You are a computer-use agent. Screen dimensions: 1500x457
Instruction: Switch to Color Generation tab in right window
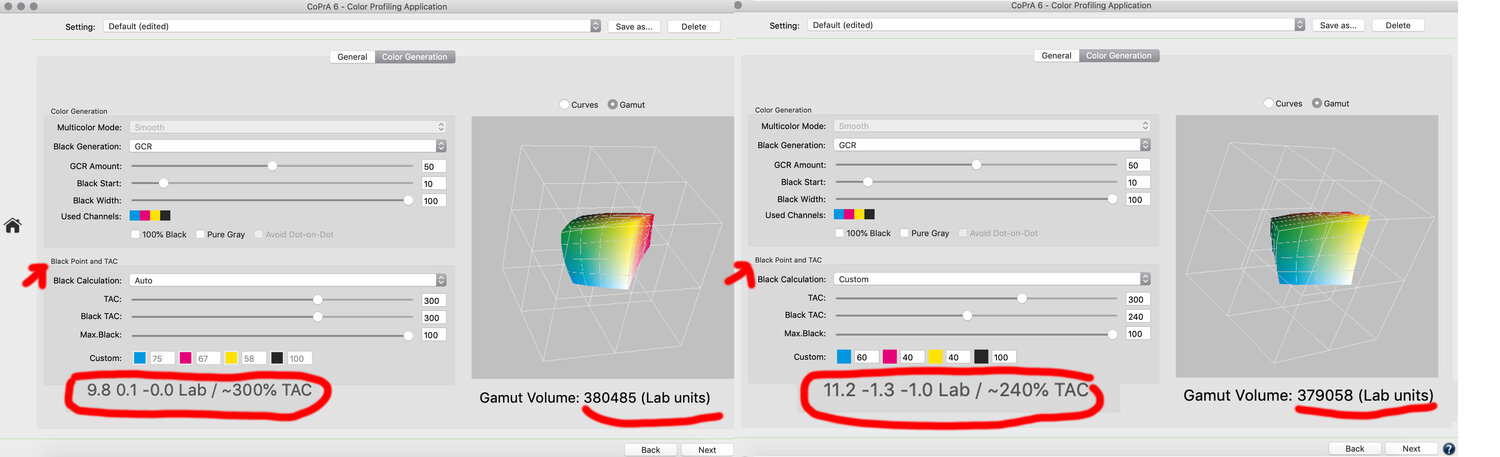tap(1119, 56)
